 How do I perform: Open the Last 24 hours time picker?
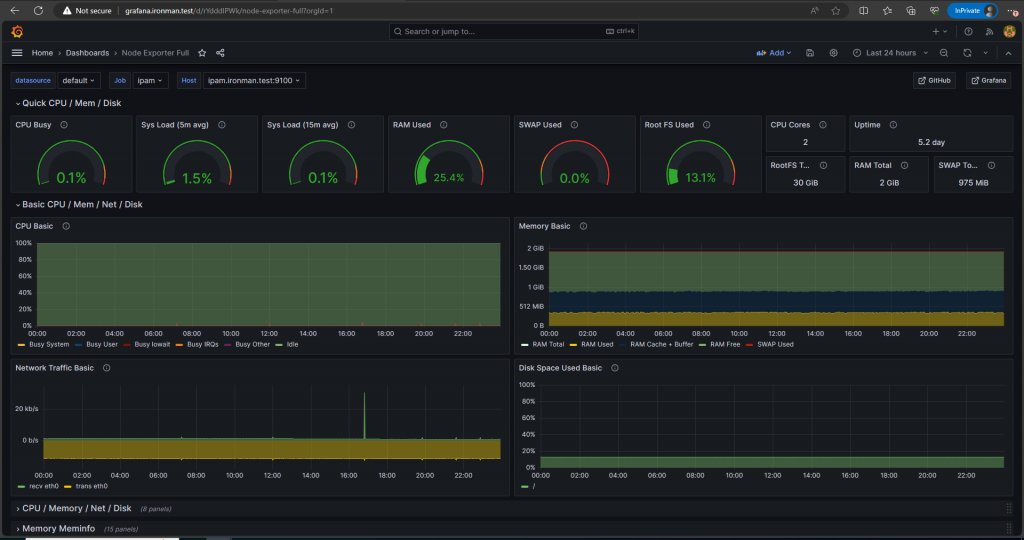890,53
